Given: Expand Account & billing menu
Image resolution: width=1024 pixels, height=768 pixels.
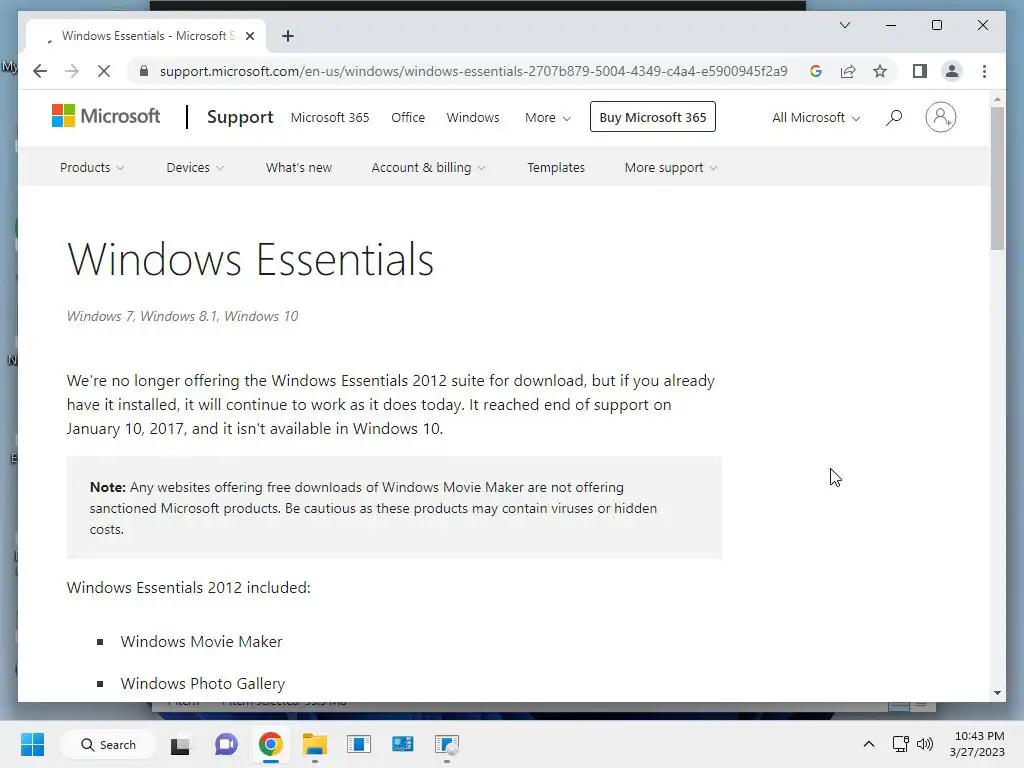Looking at the screenshot, I should coord(428,168).
